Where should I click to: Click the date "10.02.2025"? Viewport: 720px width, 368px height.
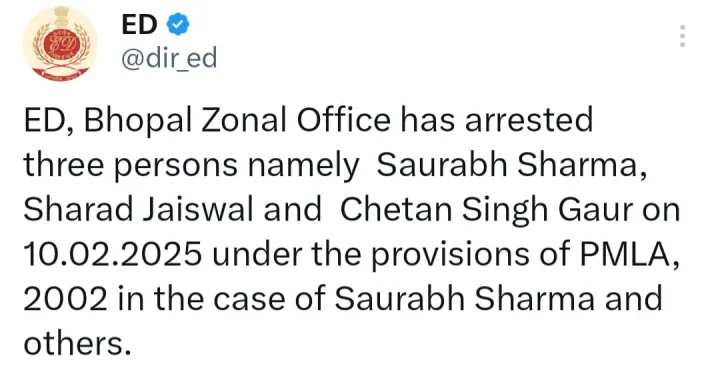tap(112, 255)
